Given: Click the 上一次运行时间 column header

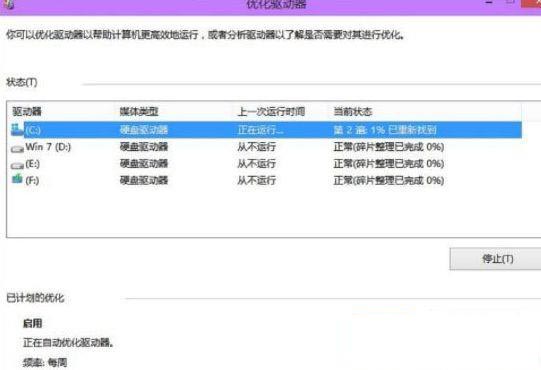Looking at the screenshot, I should [x=271, y=111].
